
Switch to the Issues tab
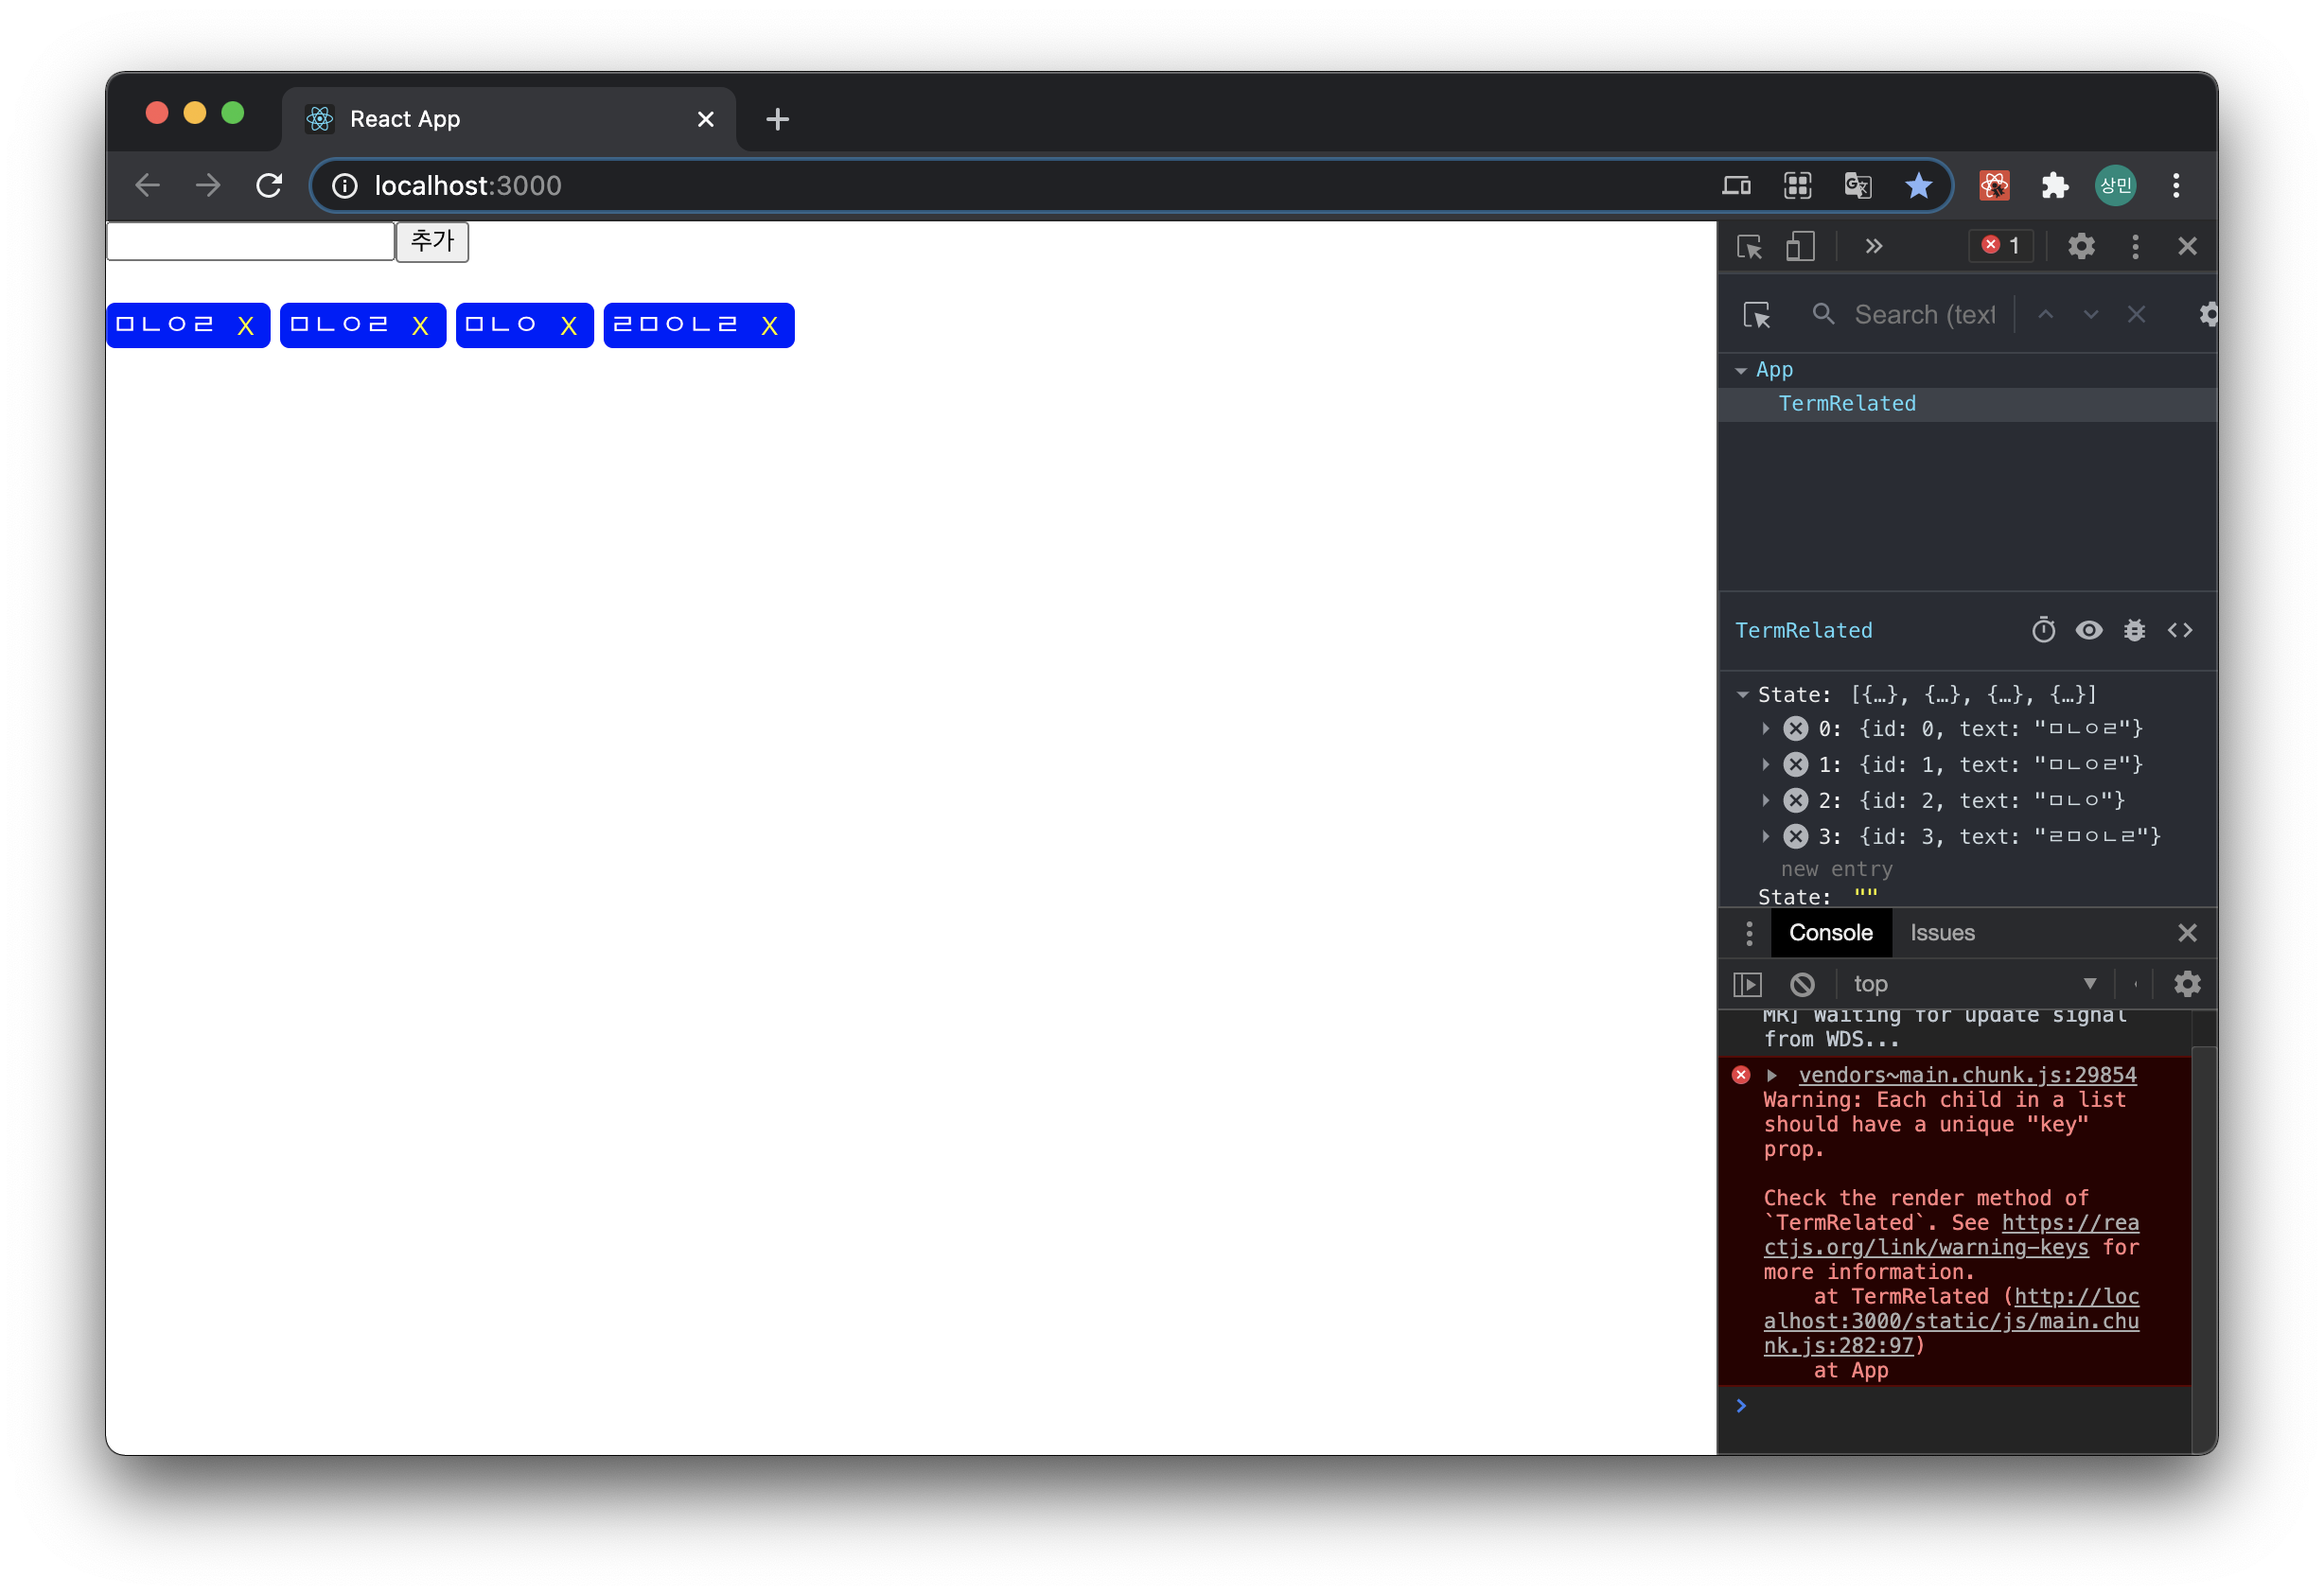(1942, 932)
